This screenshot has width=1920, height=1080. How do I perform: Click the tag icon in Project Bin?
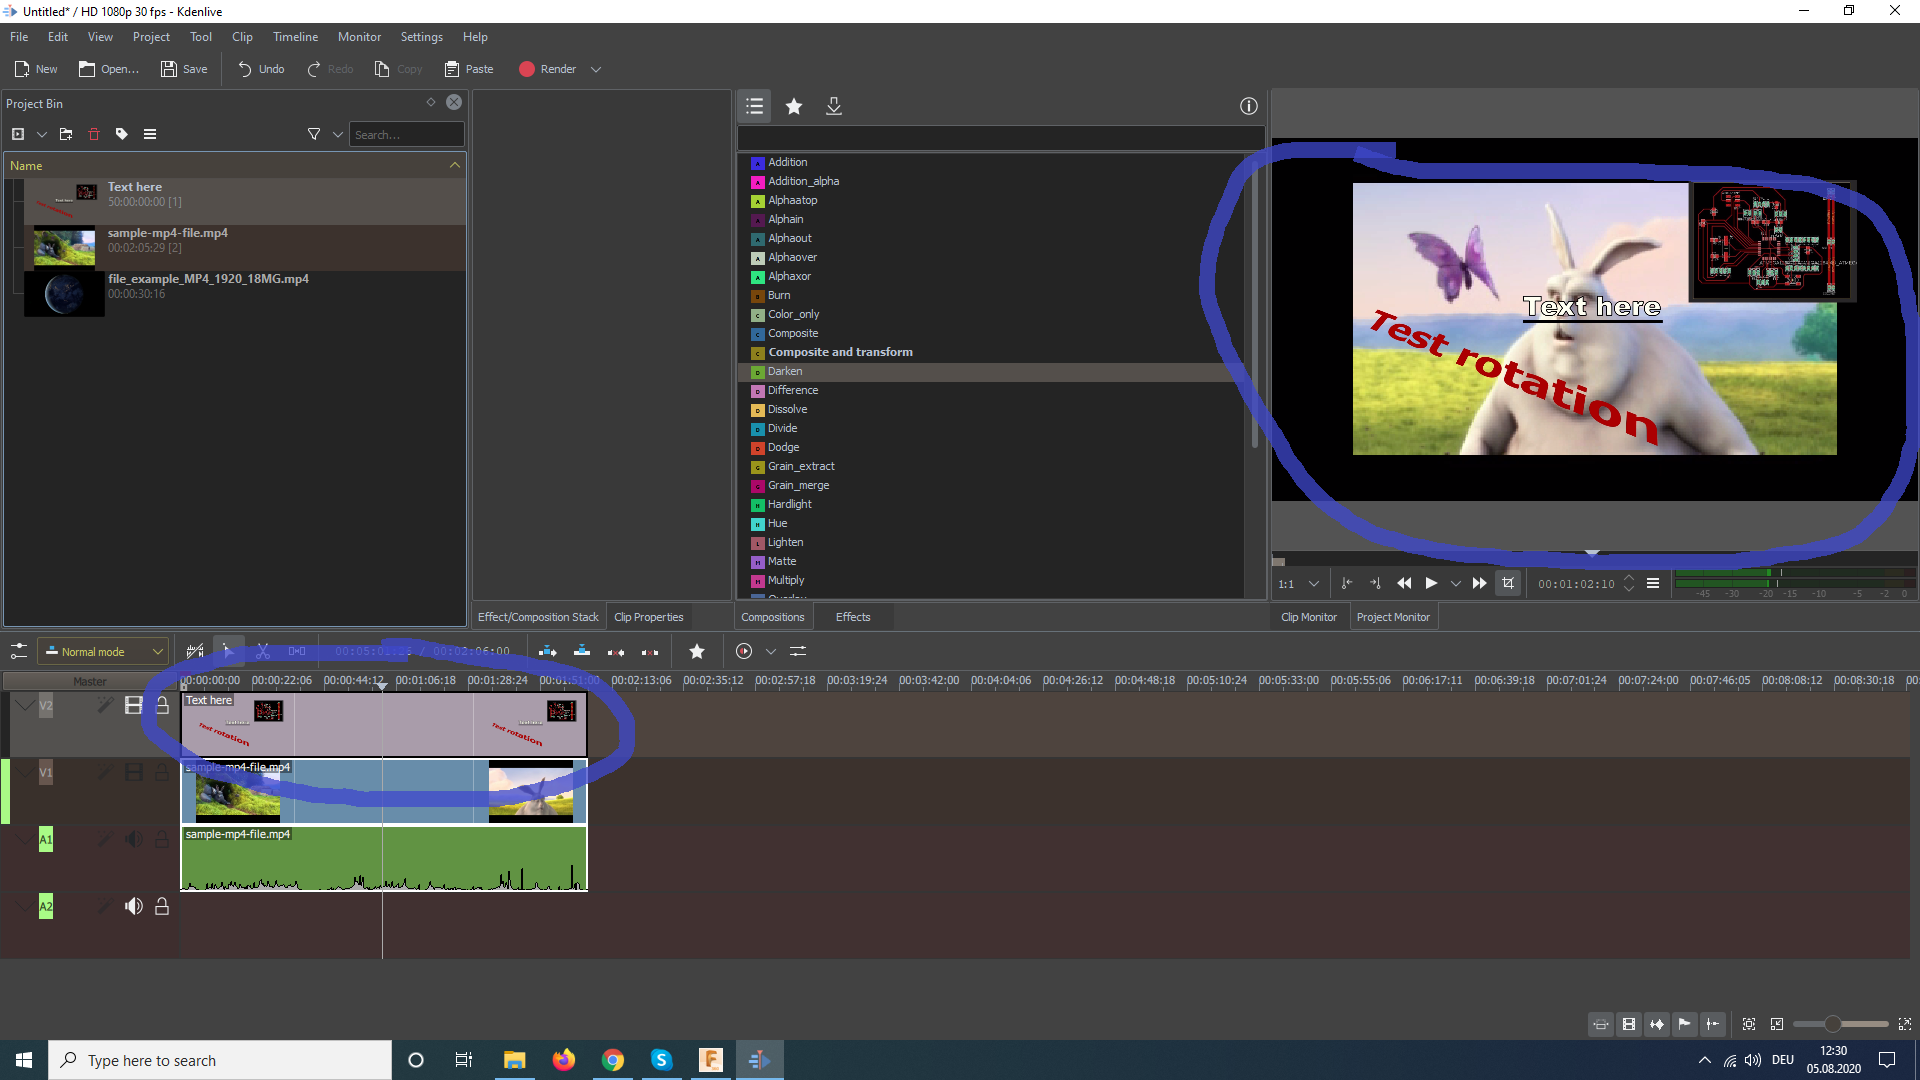(x=122, y=134)
